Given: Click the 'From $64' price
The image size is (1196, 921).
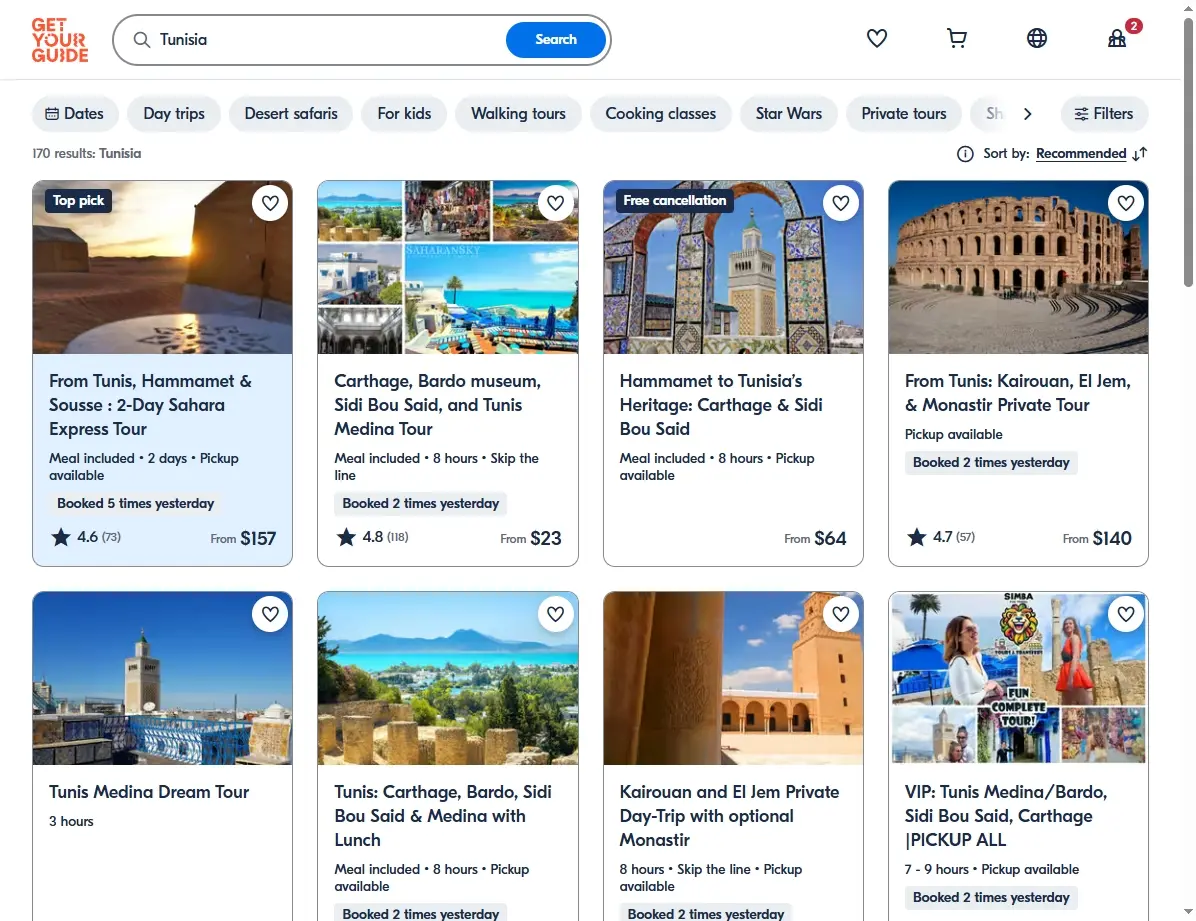Looking at the screenshot, I should pos(815,539).
